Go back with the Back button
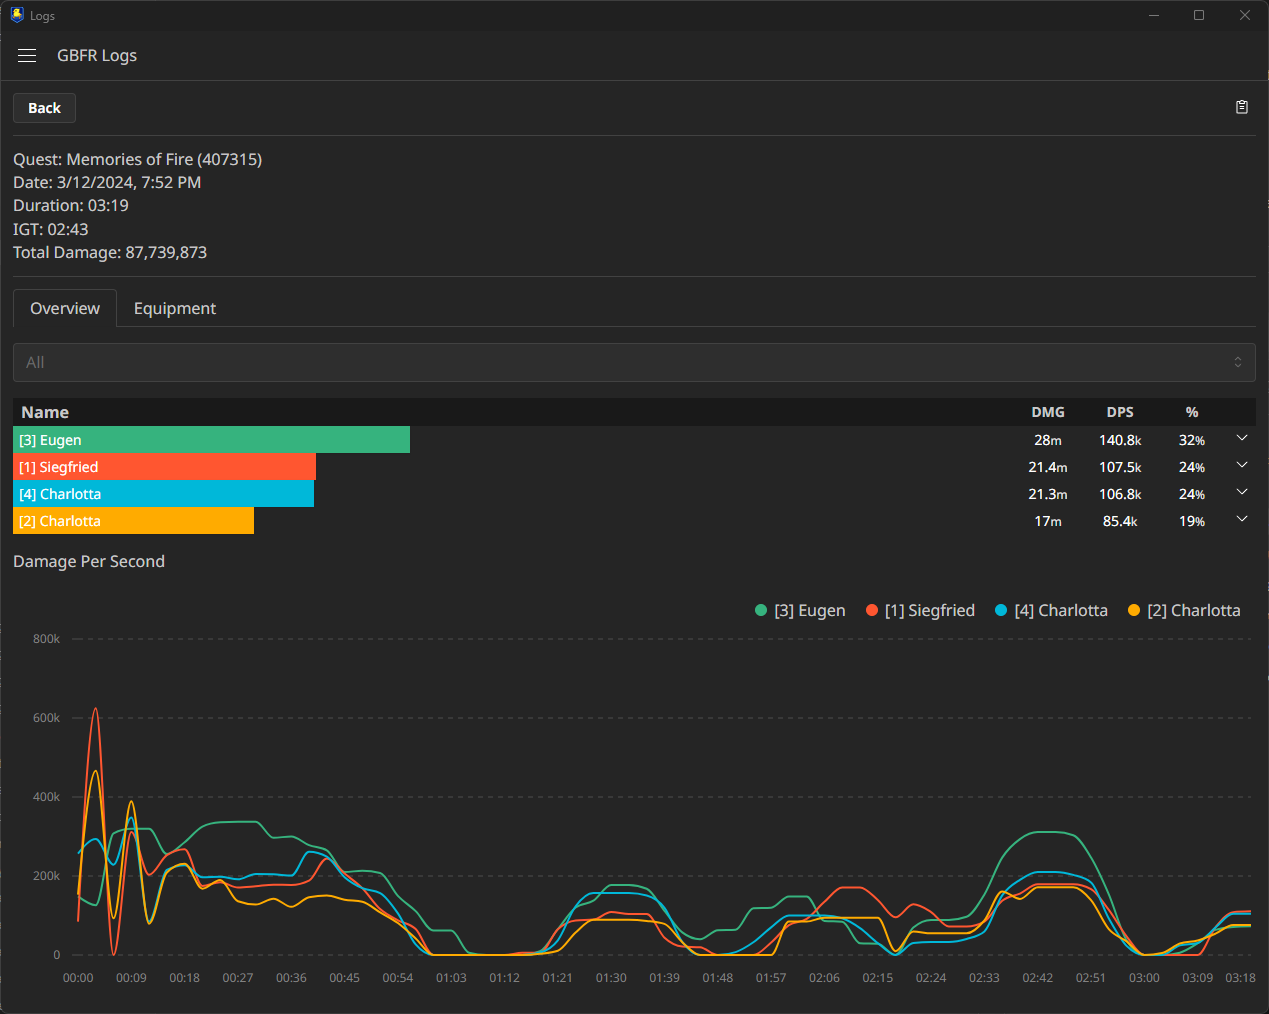Screen dimensions: 1269x1014 point(44,108)
